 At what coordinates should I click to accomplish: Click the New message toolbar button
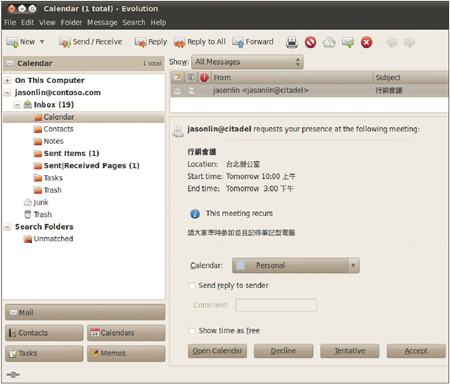click(x=21, y=42)
